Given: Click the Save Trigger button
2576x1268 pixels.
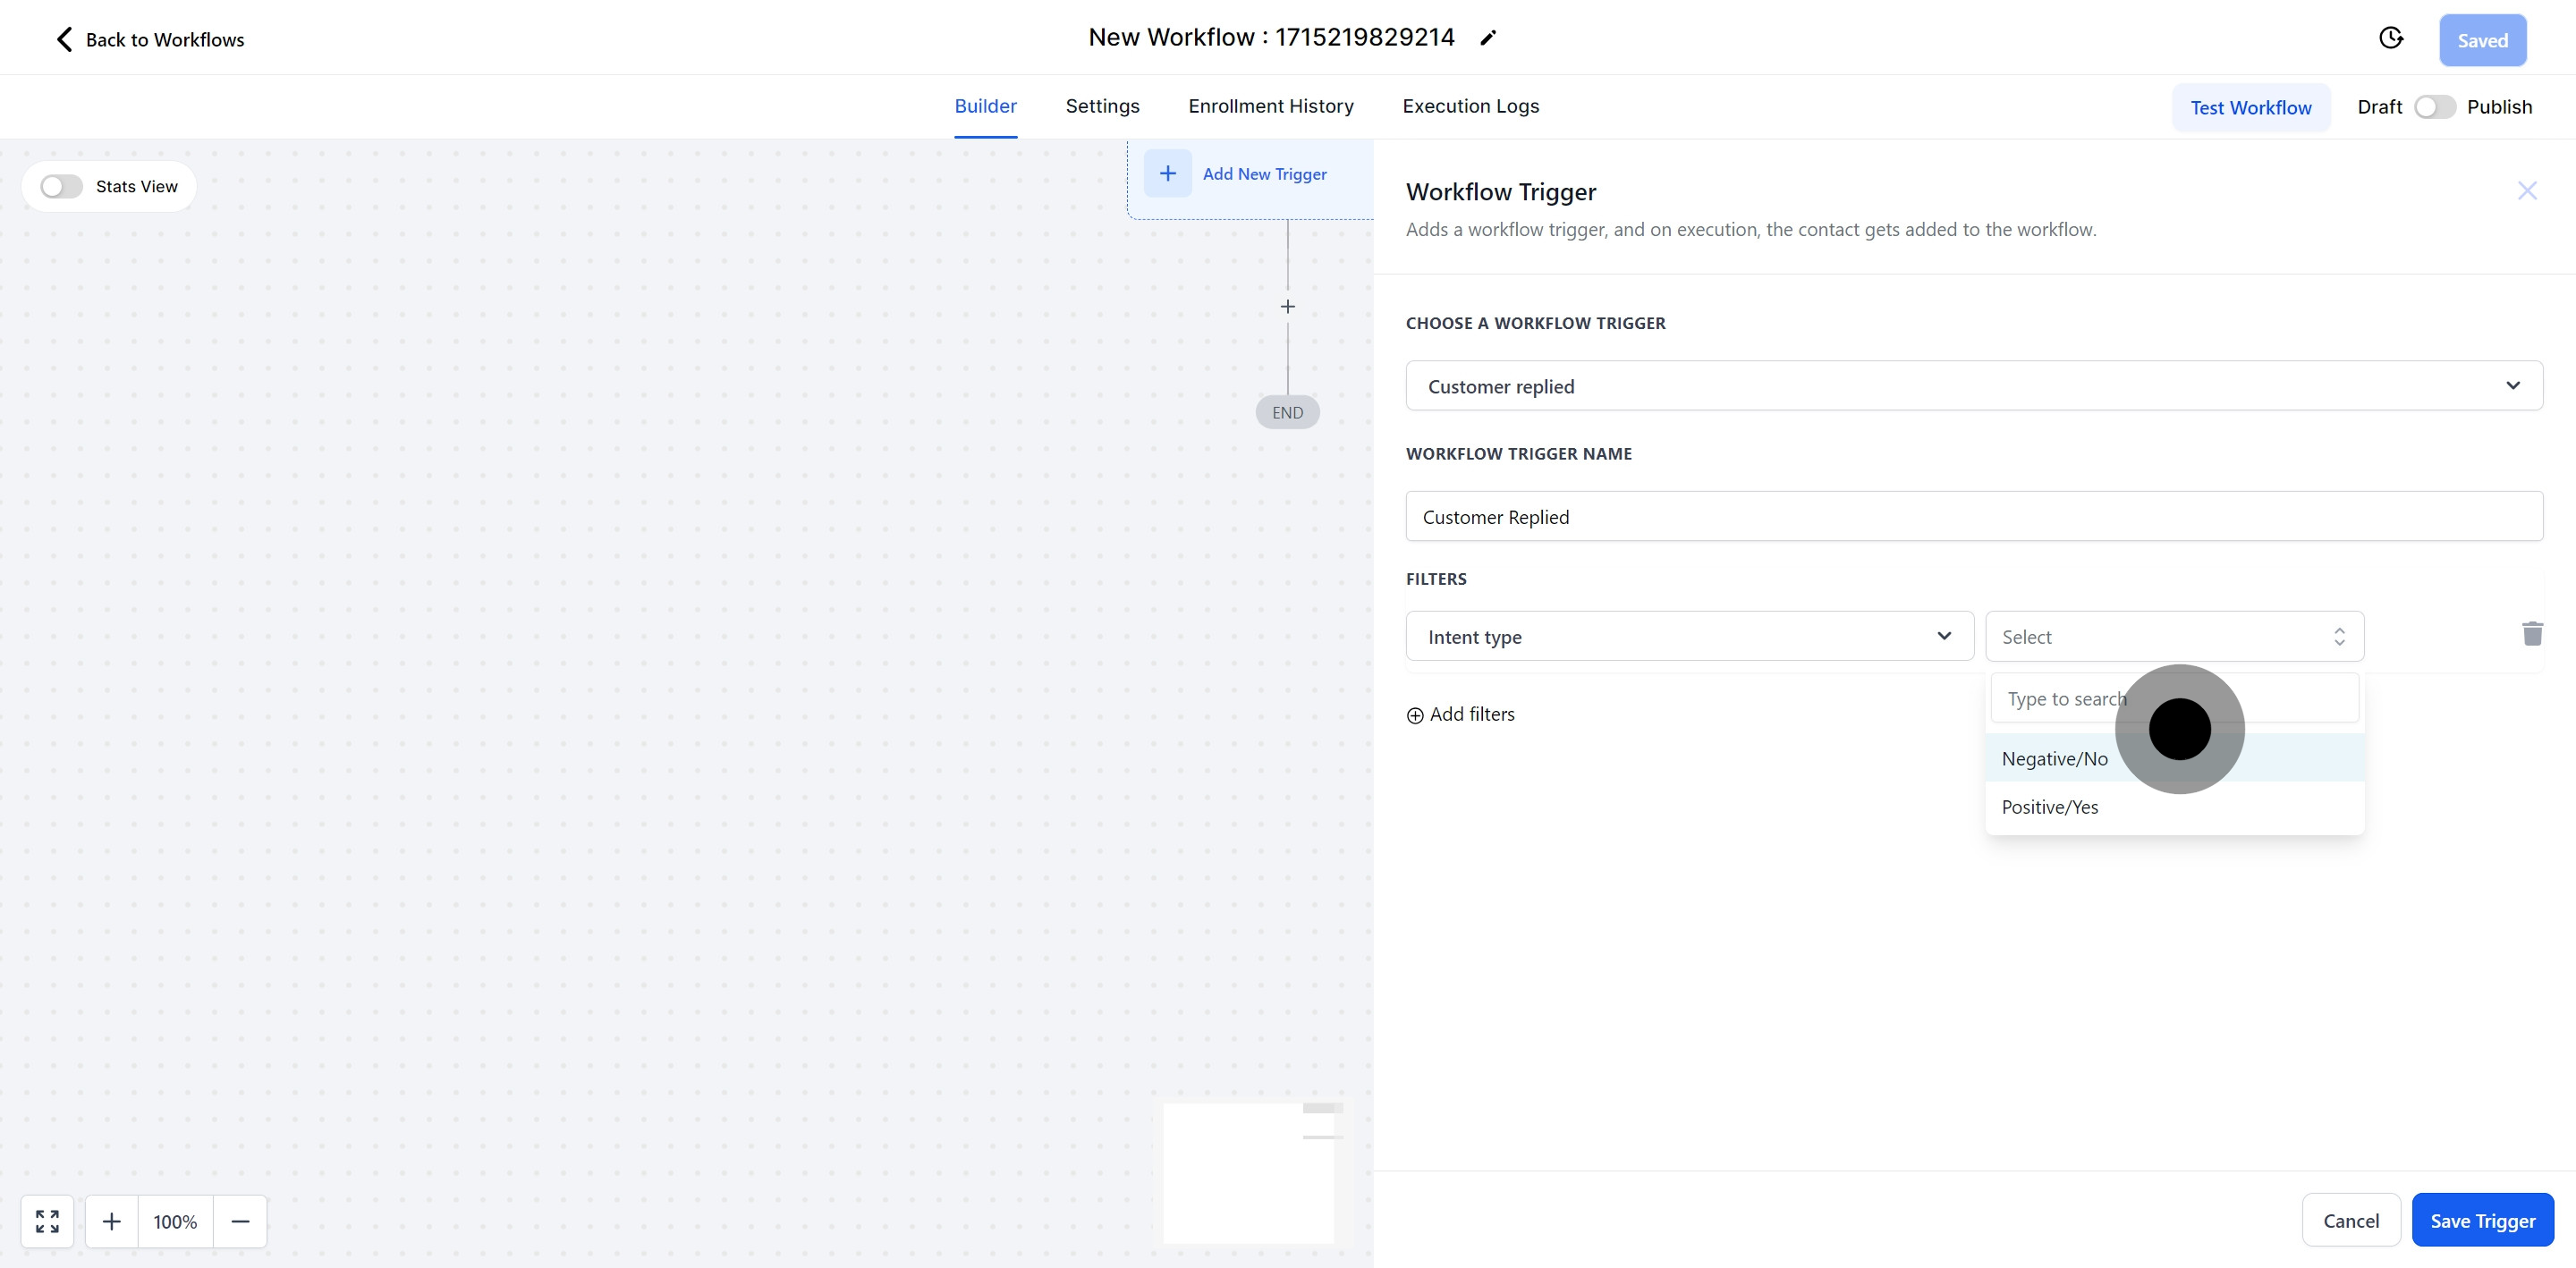Looking at the screenshot, I should pos(2482,1220).
